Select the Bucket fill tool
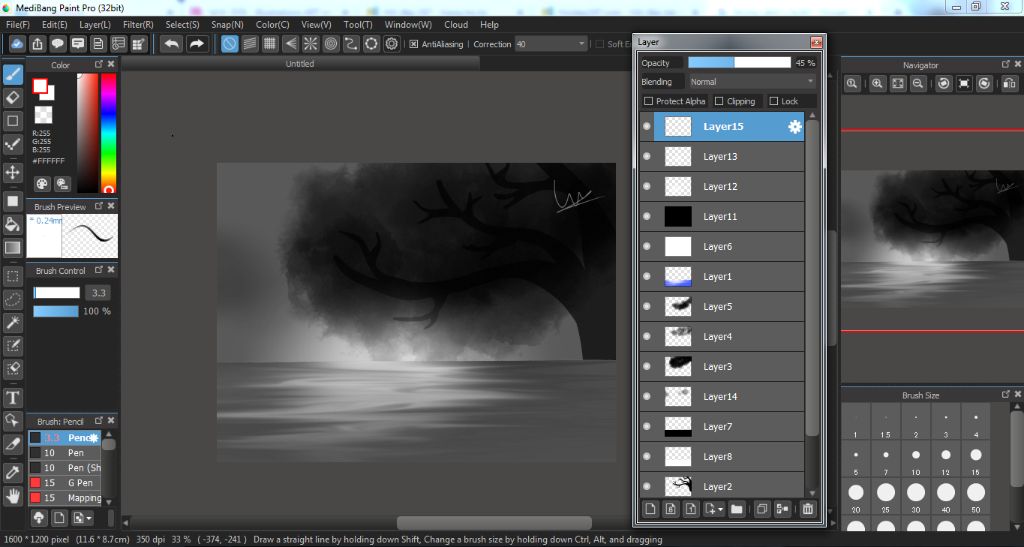The height and width of the screenshot is (547, 1024). 12,225
